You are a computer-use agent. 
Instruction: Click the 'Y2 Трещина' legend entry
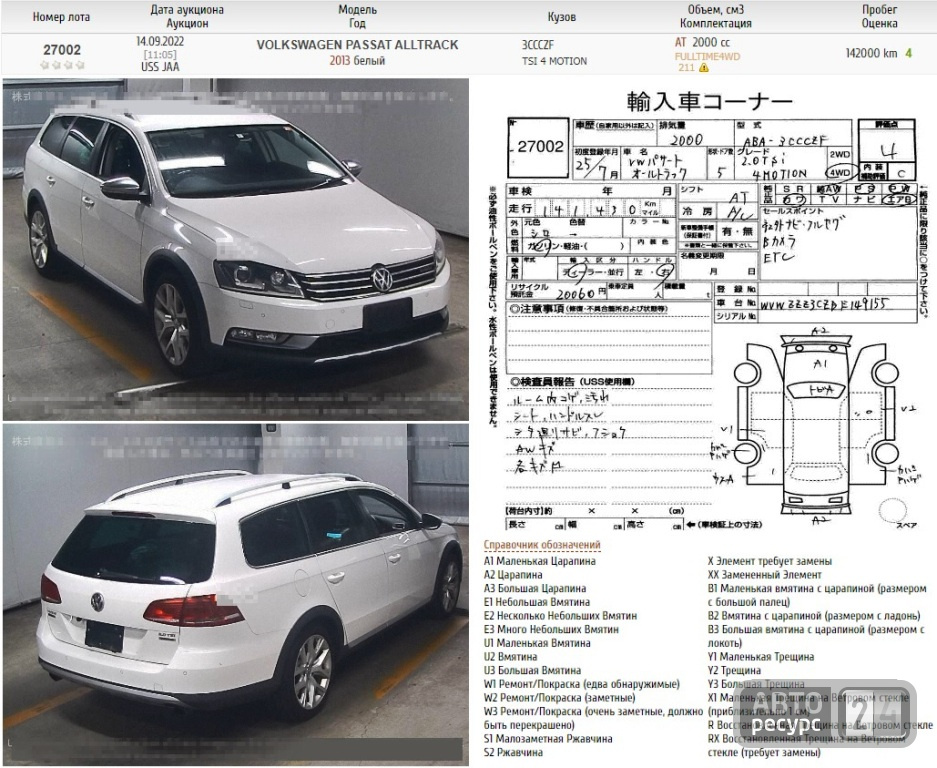[734, 671]
